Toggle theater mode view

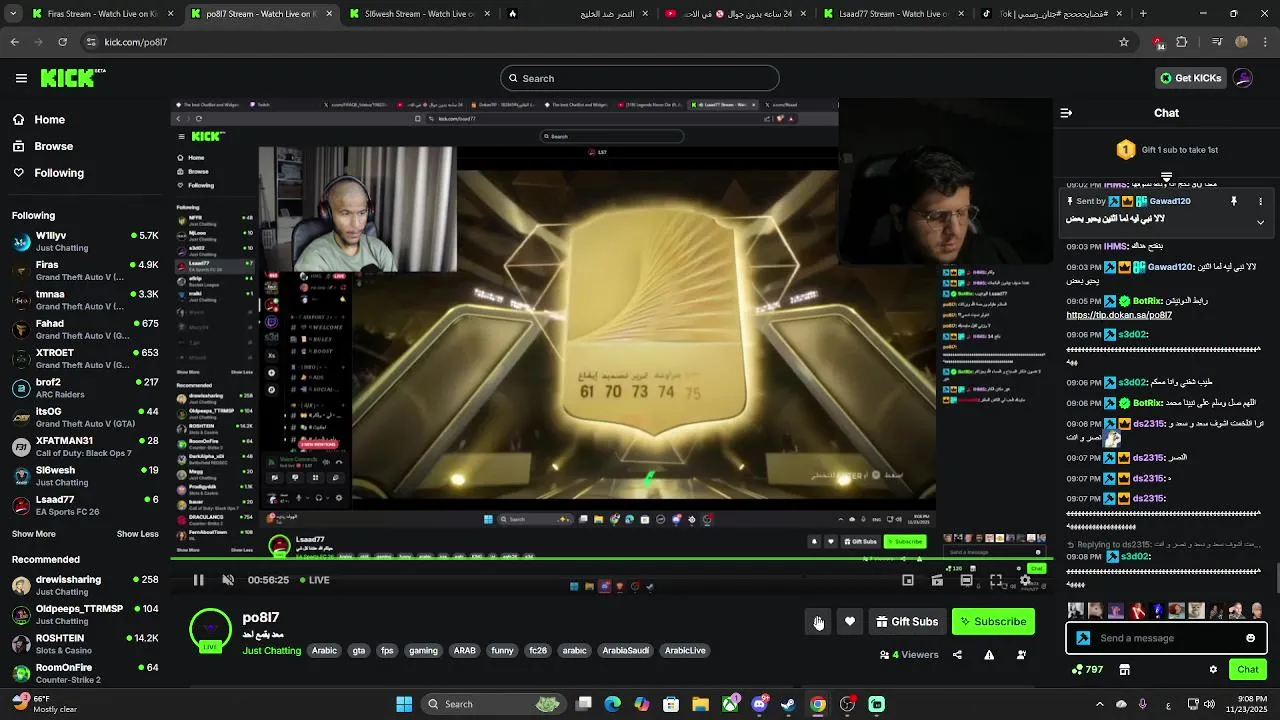(x=966, y=580)
